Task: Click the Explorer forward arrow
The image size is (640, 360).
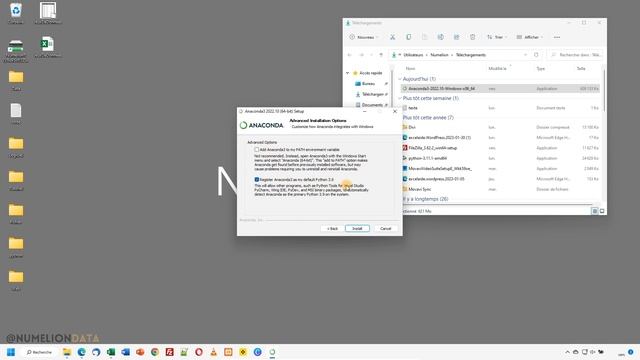Action: (361, 55)
